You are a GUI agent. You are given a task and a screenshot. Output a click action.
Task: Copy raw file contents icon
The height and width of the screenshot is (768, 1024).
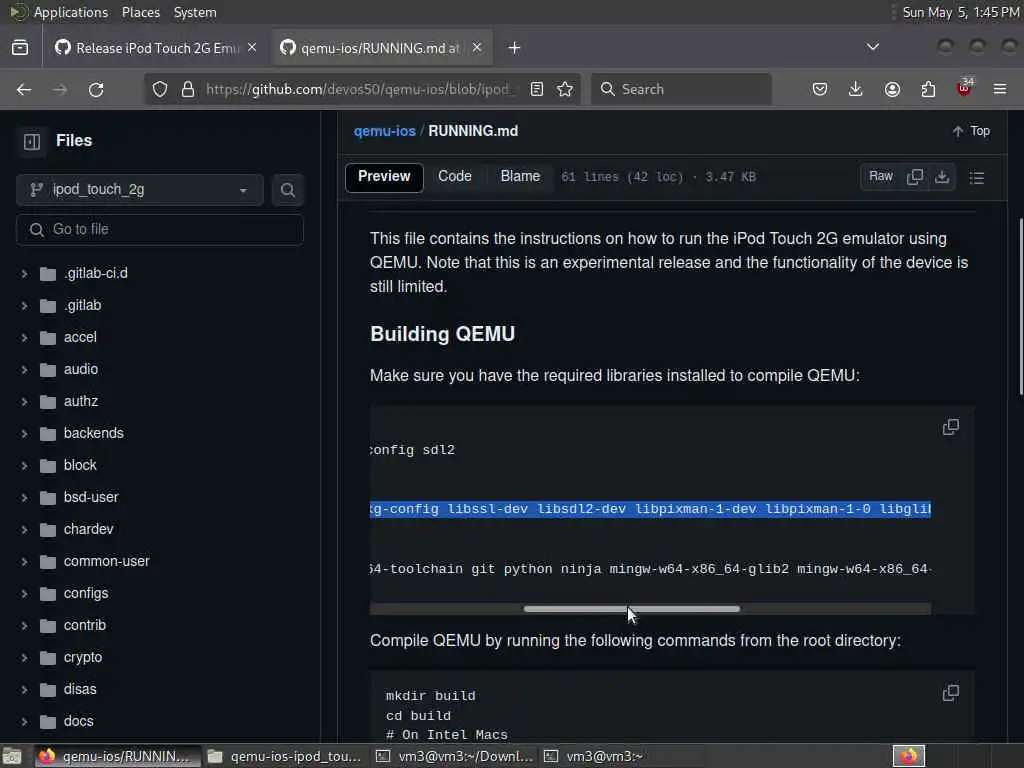pos(915,177)
